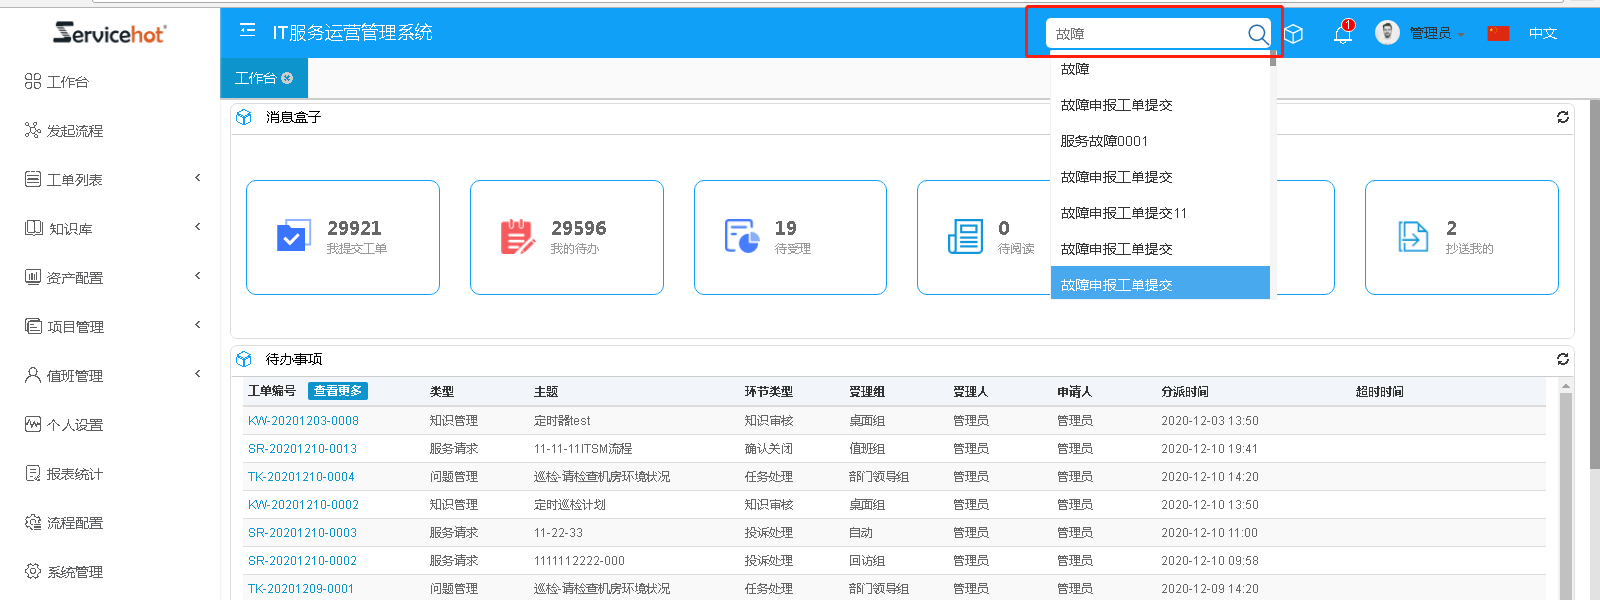Viewport: 1600px width, 600px height.
Task: Open the 管理员 user dropdown
Action: tap(1430, 33)
